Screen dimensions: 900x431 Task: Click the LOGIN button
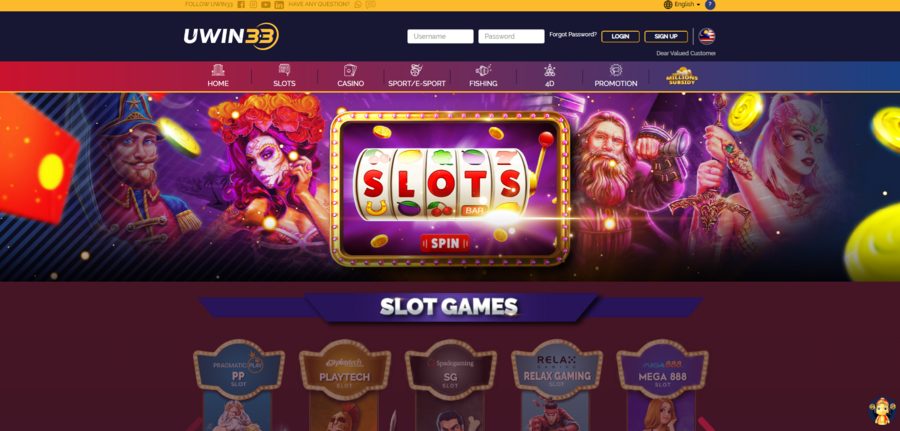(620, 36)
